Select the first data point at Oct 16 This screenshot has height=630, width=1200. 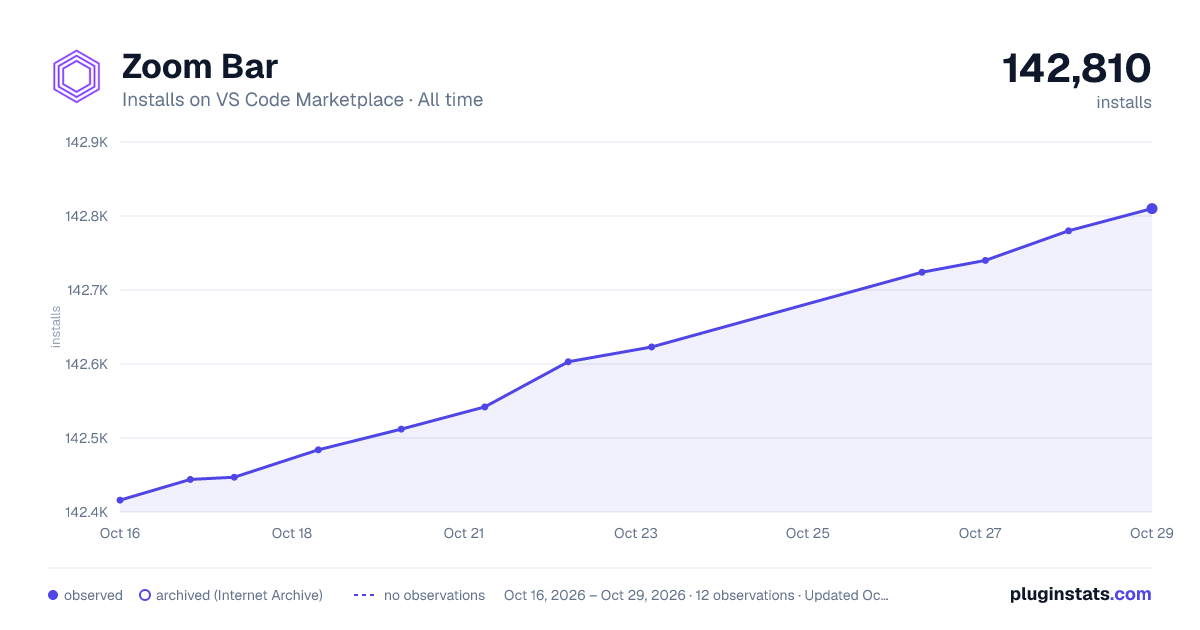coord(120,500)
